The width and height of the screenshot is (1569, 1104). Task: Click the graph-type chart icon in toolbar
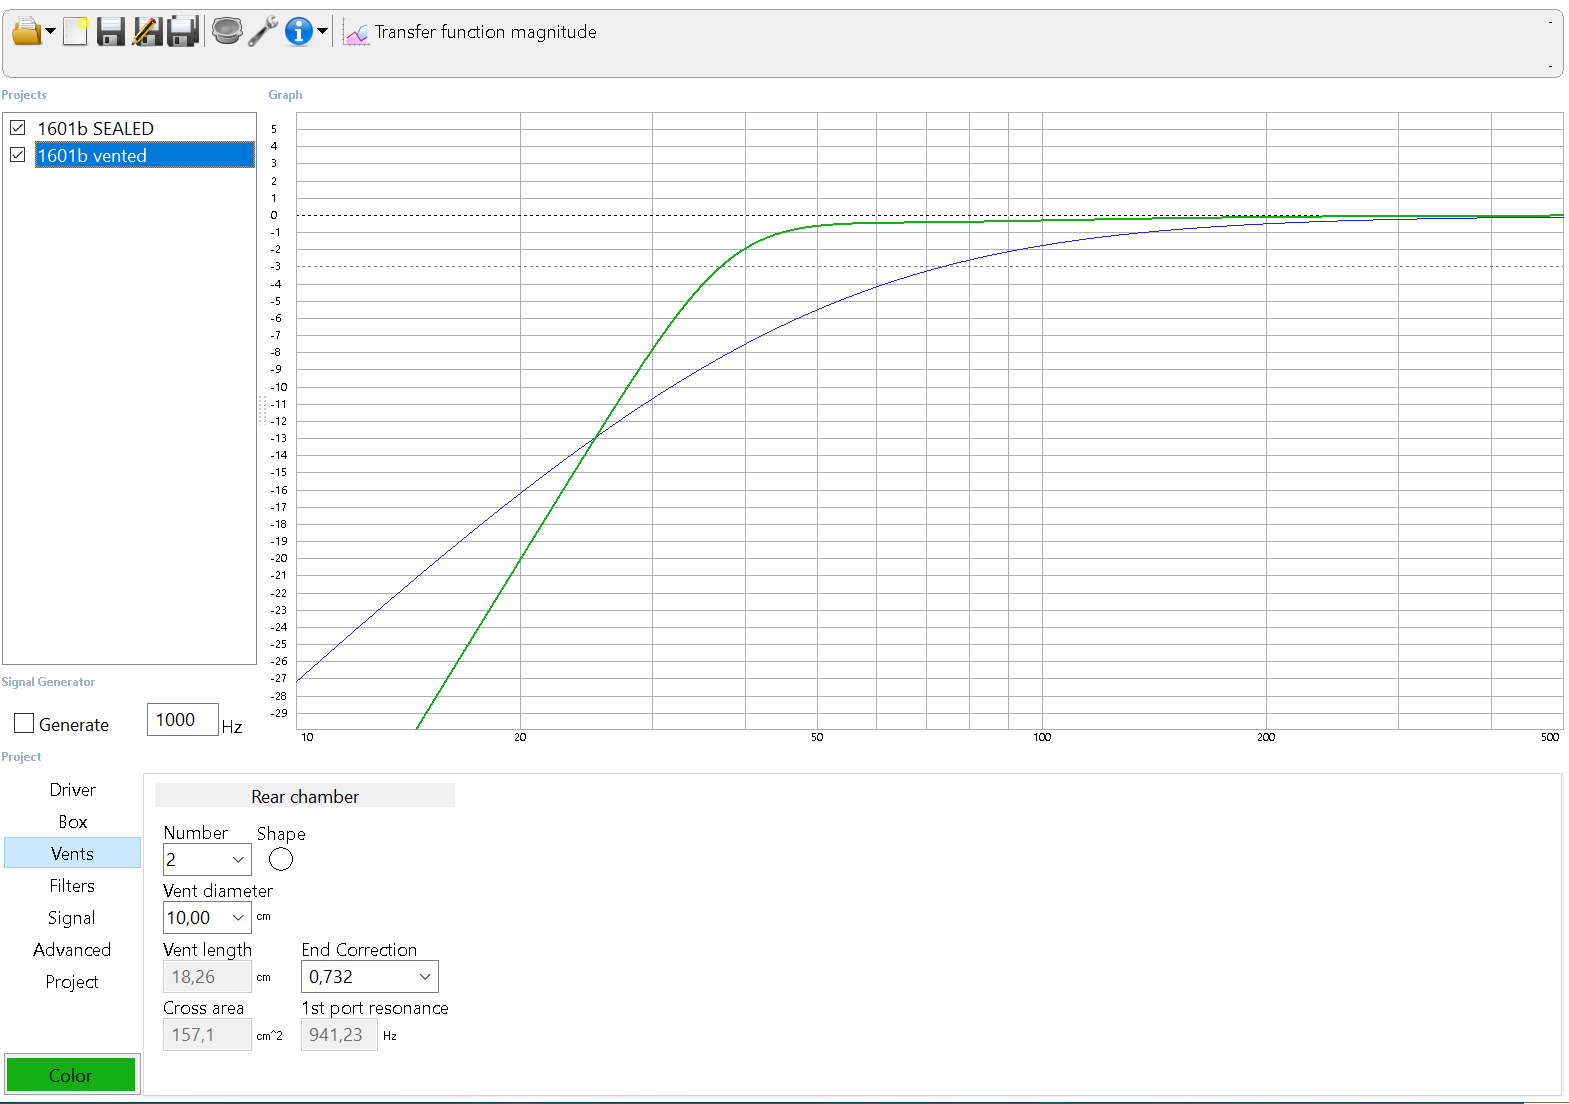pyautogui.click(x=356, y=33)
